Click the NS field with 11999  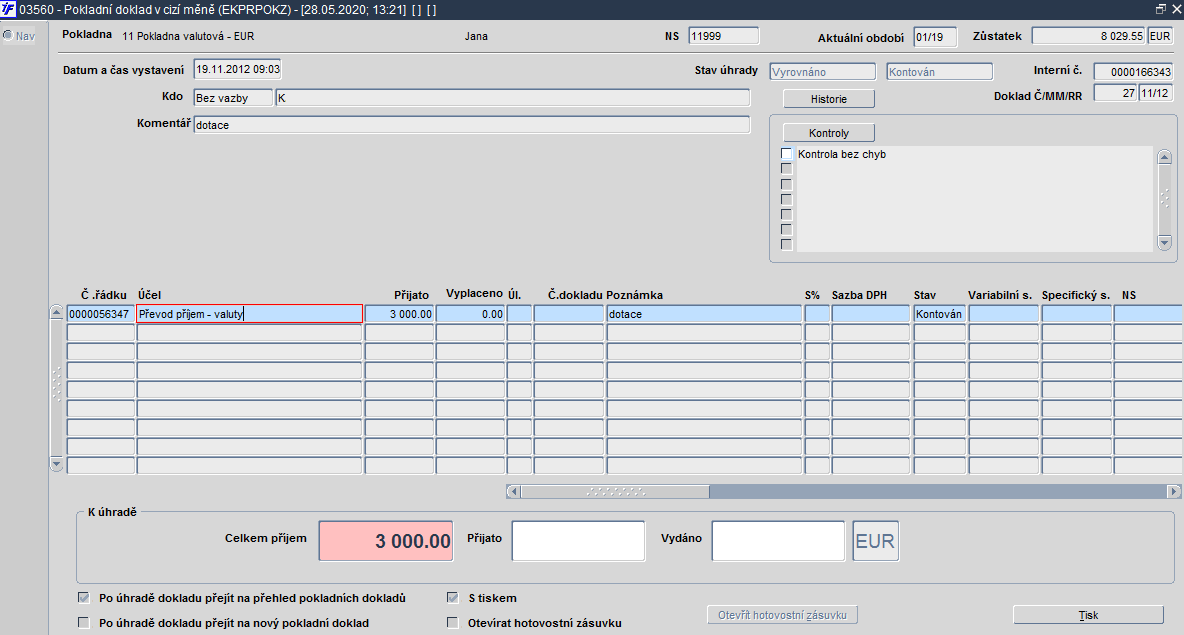click(723, 35)
